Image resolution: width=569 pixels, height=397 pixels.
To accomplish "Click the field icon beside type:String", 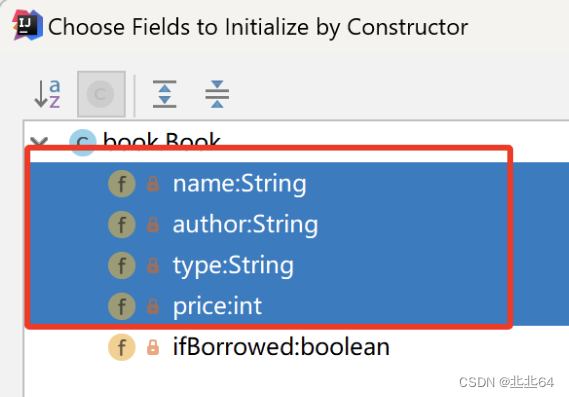I will click(x=122, y=265).
